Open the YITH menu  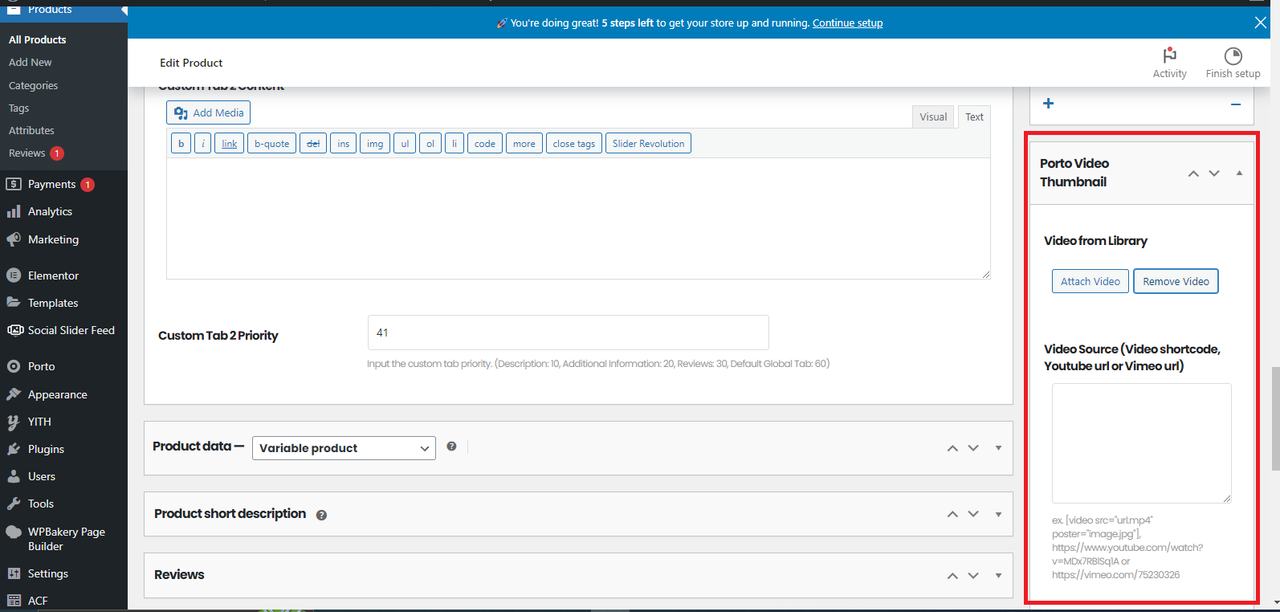39,421
